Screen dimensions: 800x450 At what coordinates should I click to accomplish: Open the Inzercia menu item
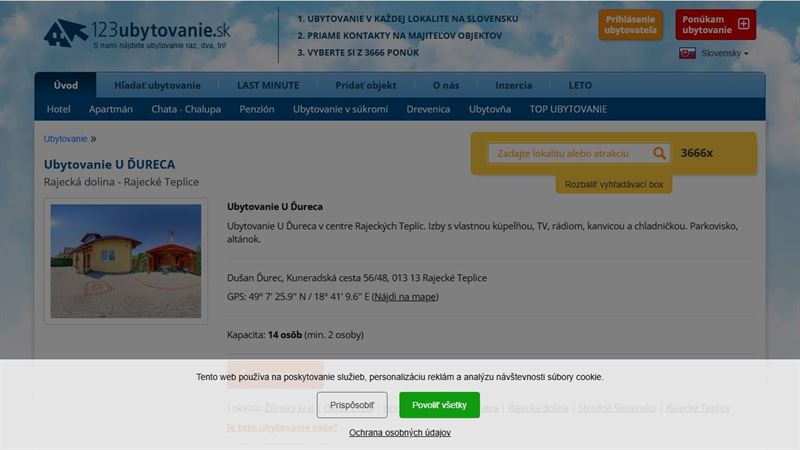pyautogui.click(x=513, y=85)
